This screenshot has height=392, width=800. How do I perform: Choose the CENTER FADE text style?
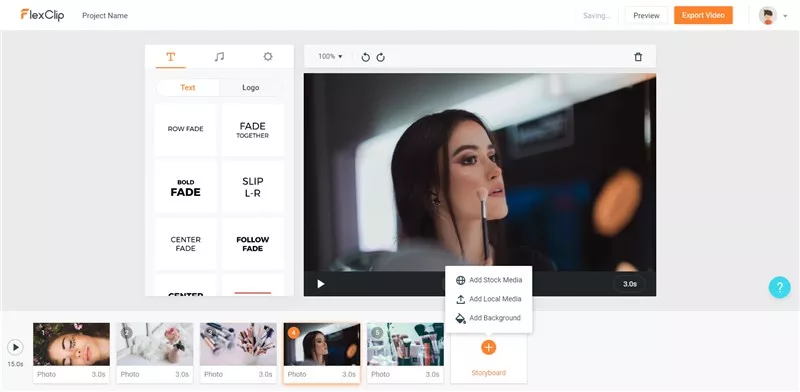[x=186, y=243]
